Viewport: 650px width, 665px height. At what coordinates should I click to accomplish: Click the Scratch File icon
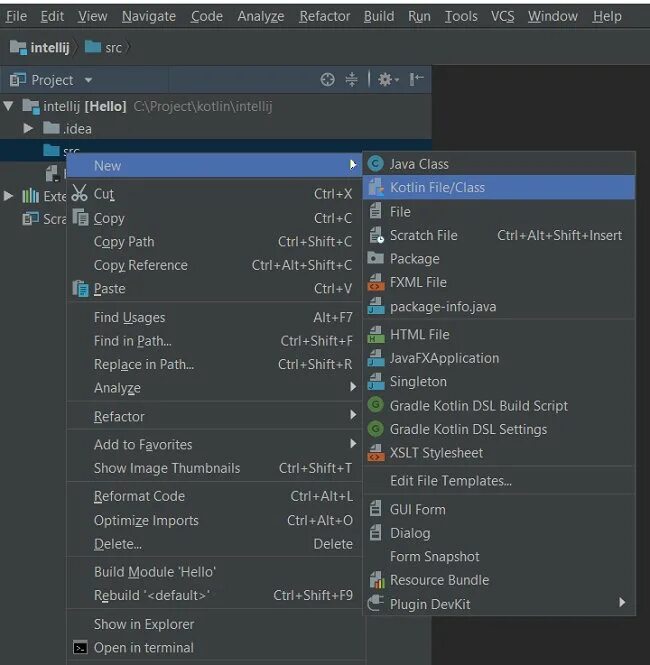[376, 235]
